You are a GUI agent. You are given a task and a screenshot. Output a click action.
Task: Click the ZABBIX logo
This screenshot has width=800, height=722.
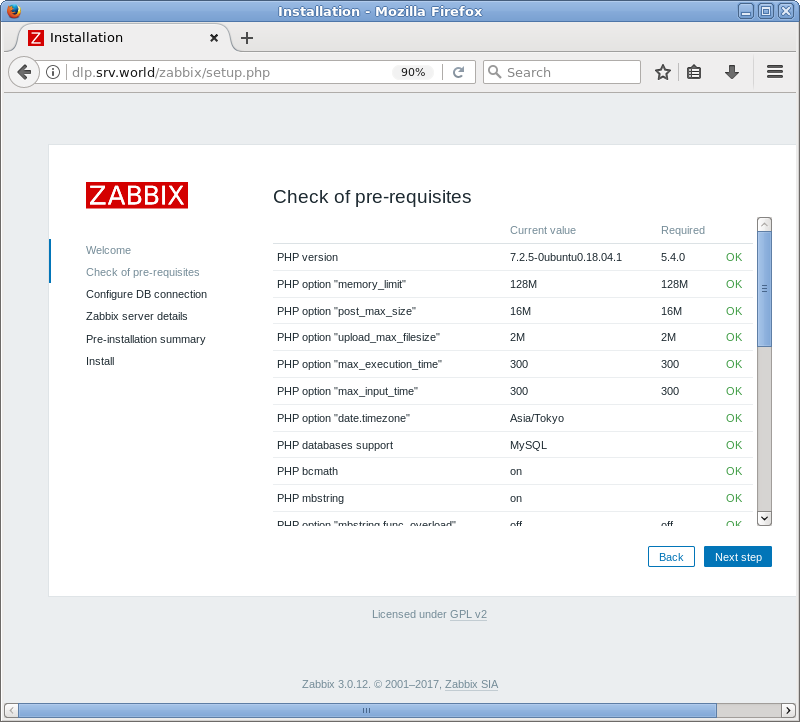(137, 195)
